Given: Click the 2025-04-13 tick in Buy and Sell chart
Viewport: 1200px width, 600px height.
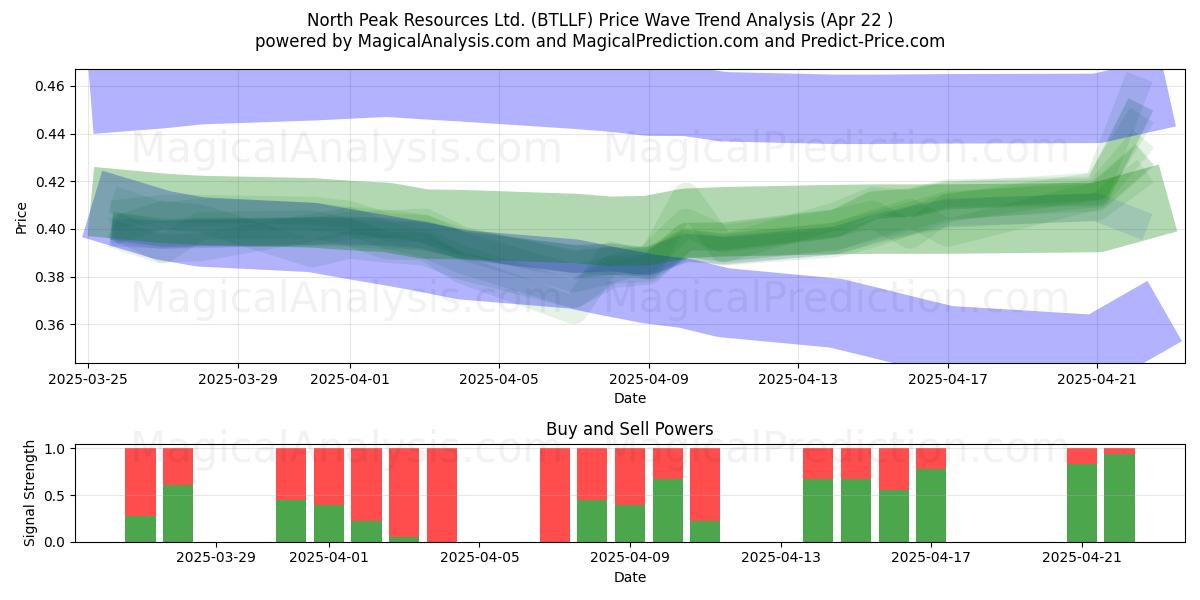Looking at the screenshot, I should tap(782, 558).
